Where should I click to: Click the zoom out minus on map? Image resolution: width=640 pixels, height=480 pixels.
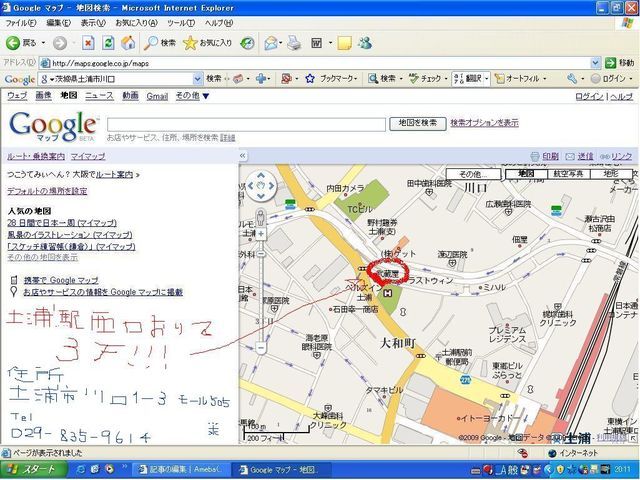pos(261,348)
